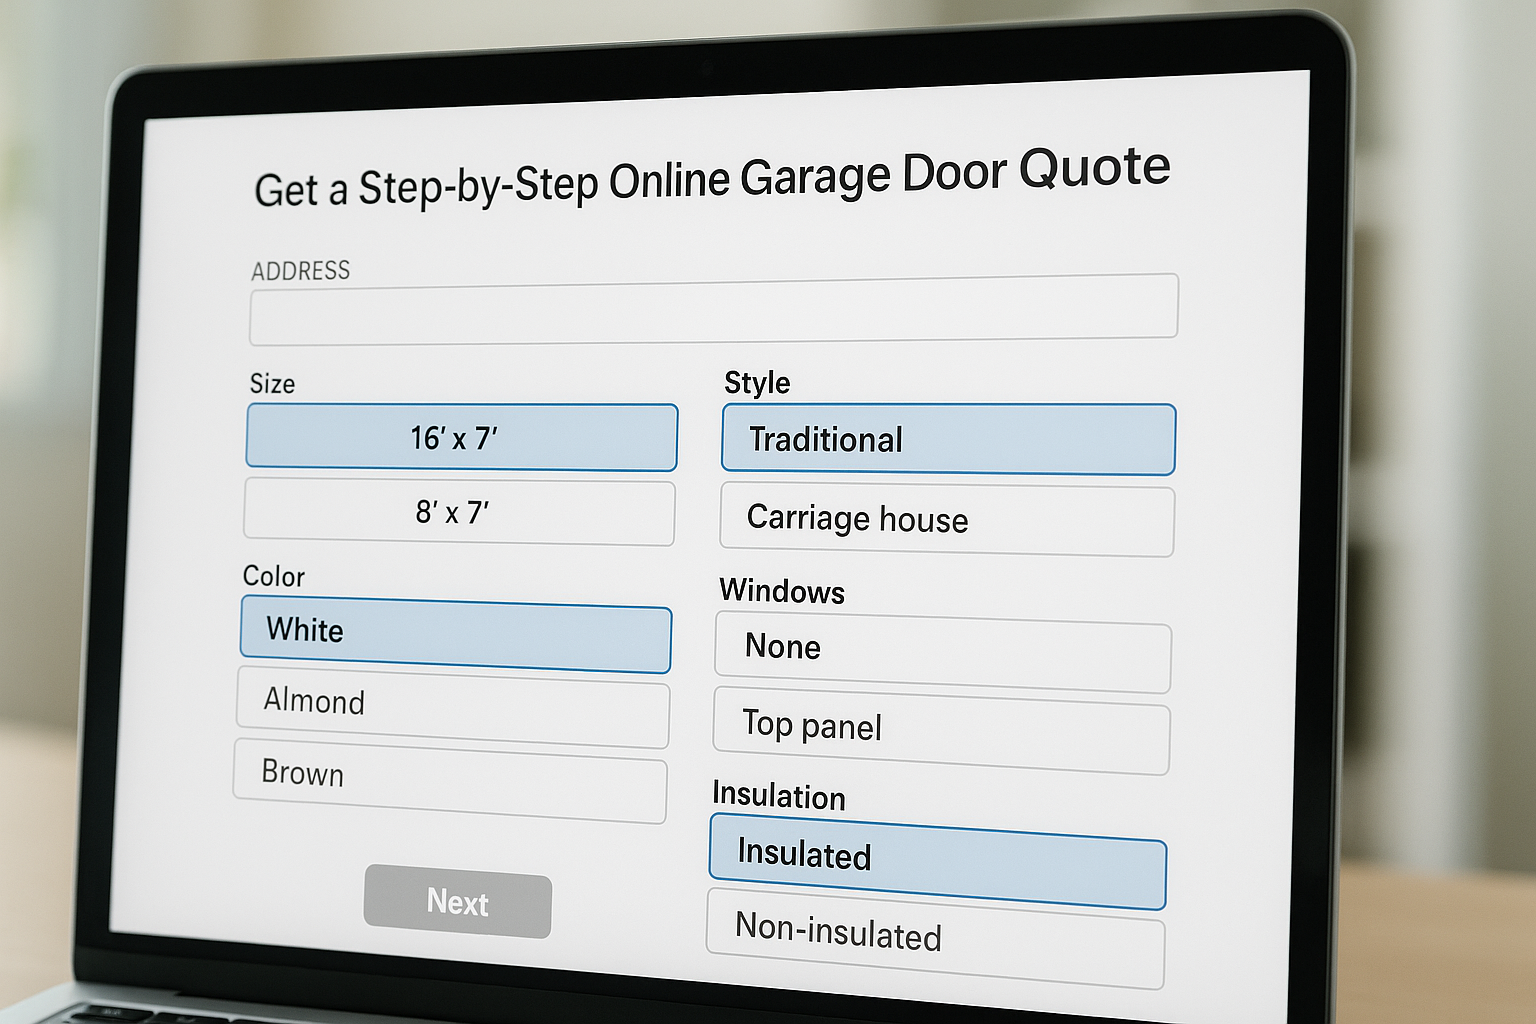Image resolution: width=1536 pixels, height=1024 pixels.
Task: Click the Garage Door Quote page title
Action: point(711,179)
